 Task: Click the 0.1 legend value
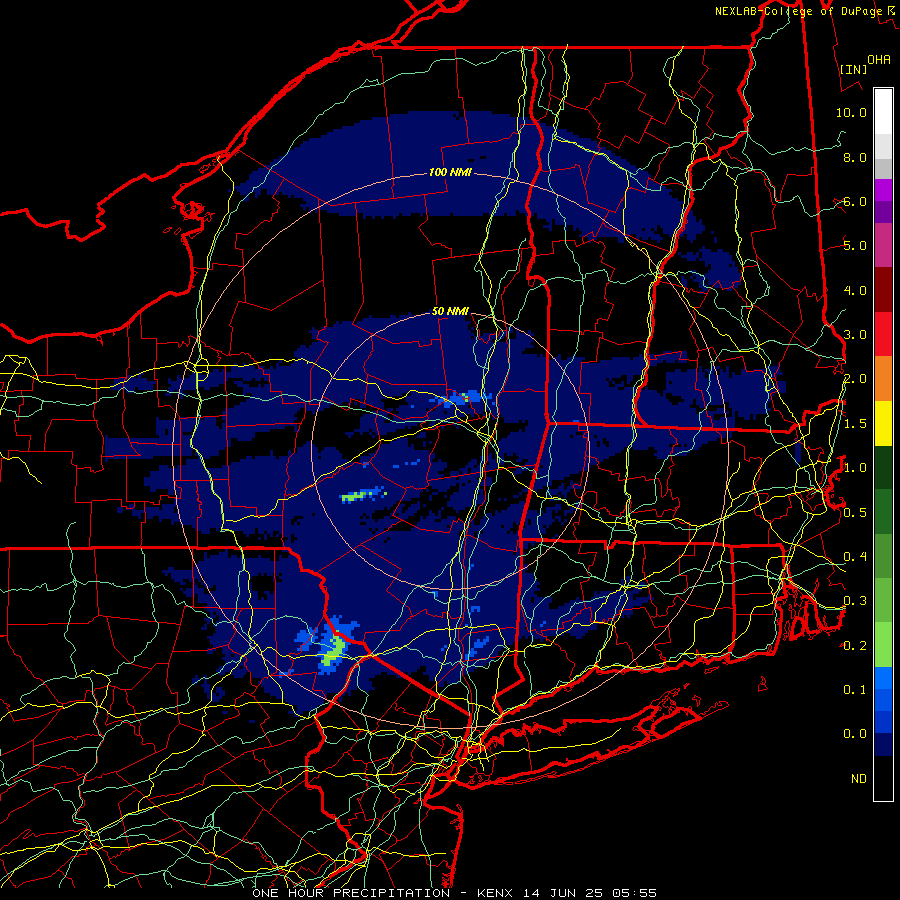click(855, 689)
